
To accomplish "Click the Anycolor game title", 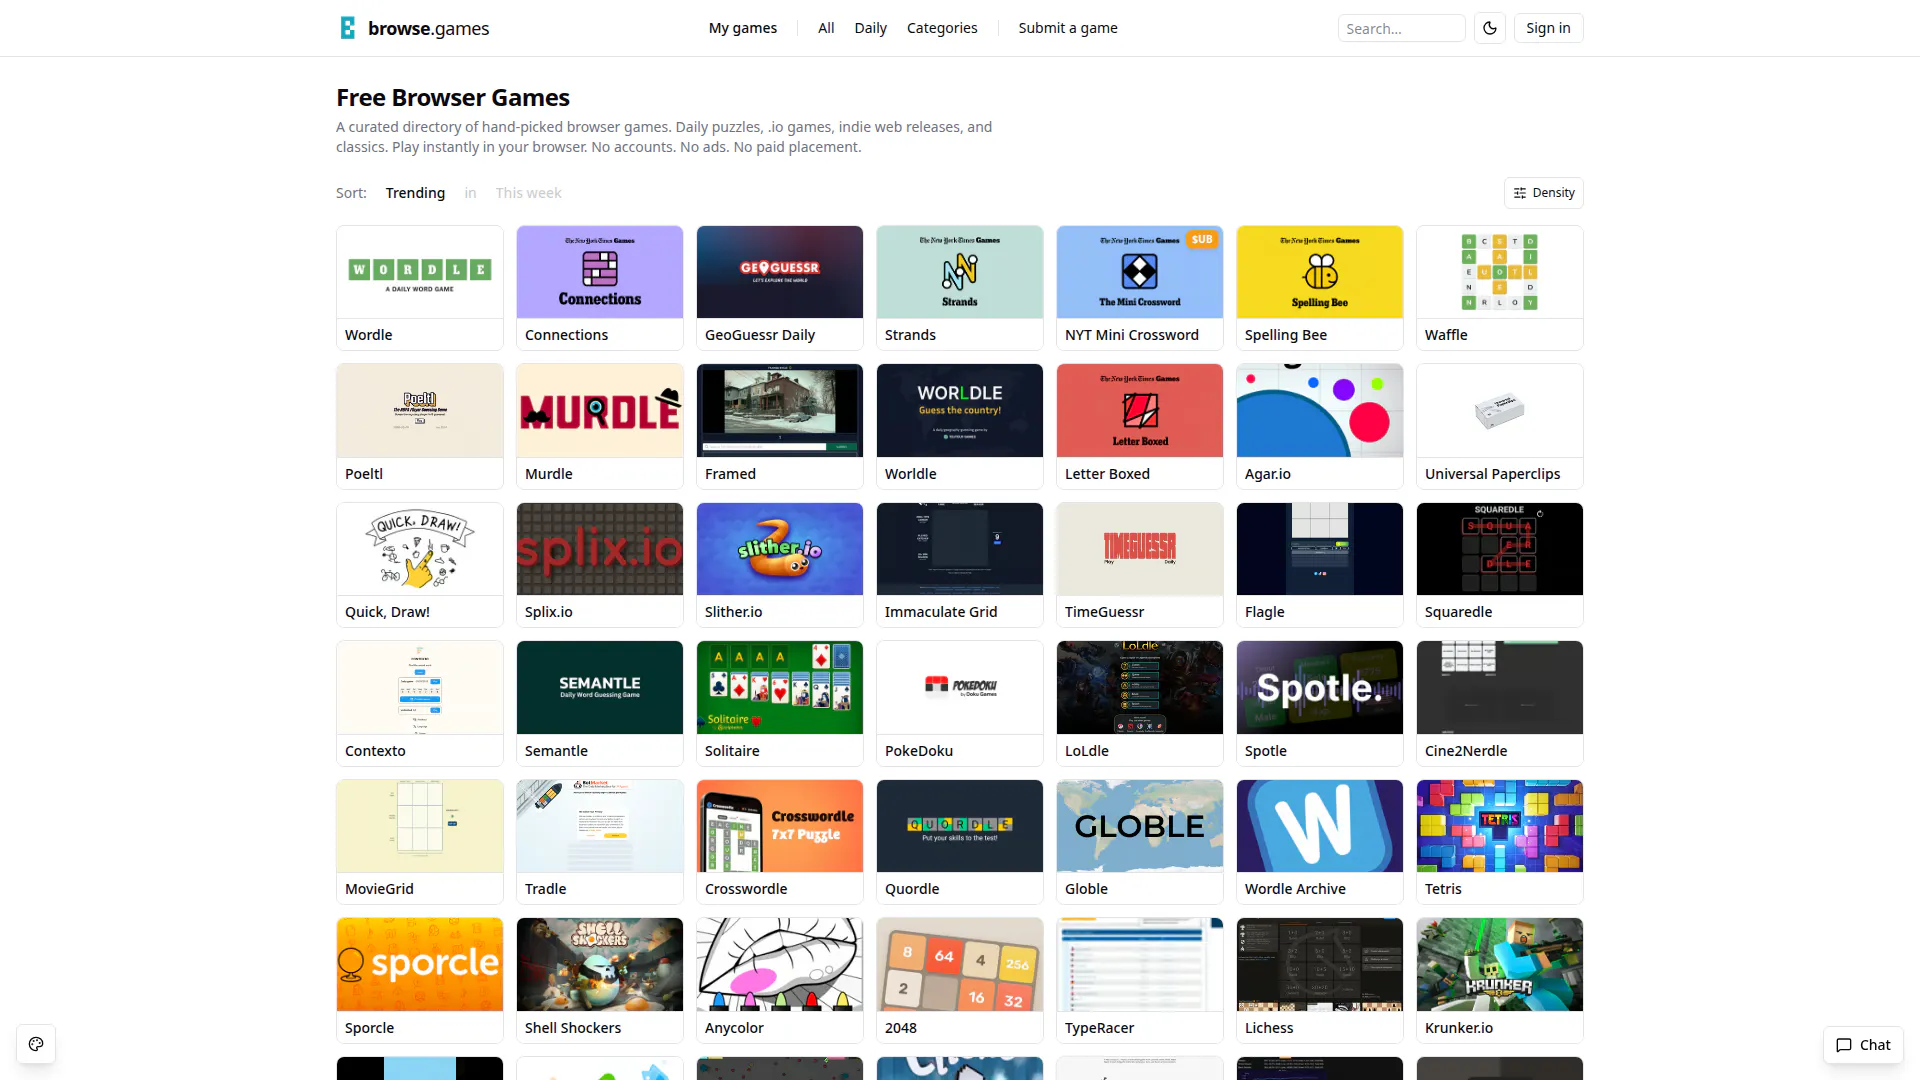I will click(x=734, y=1028).
